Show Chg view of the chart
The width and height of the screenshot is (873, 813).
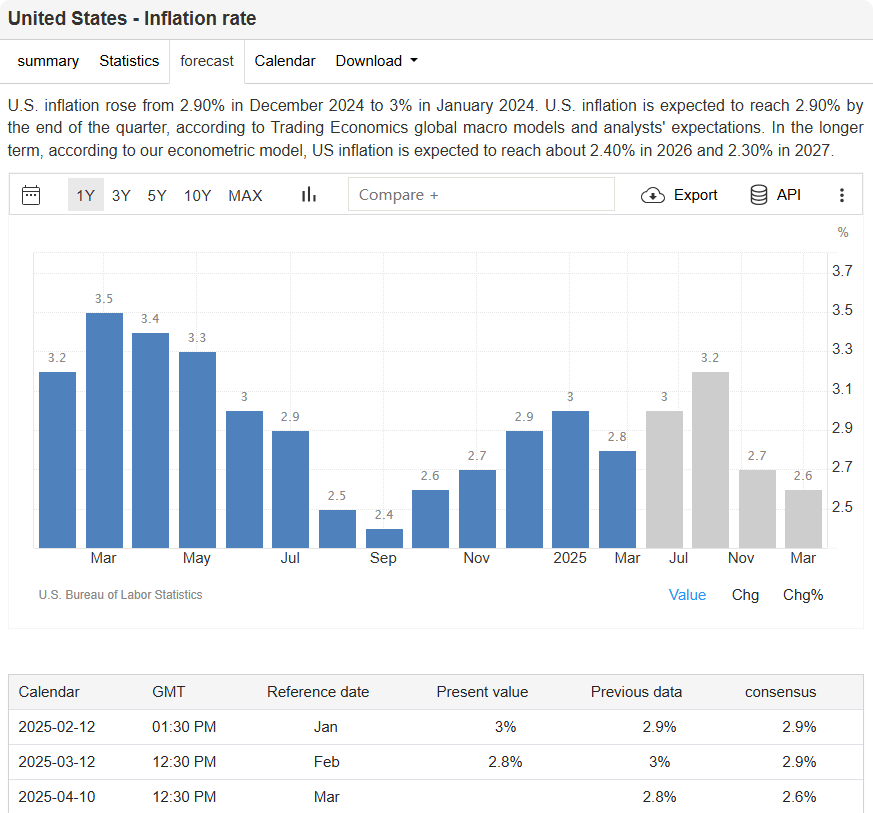coord(745,594)
